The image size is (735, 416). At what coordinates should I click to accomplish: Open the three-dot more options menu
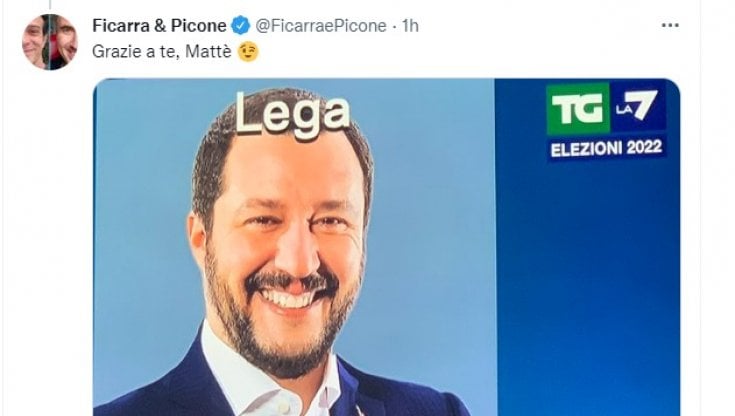click(x=670, y=25)
